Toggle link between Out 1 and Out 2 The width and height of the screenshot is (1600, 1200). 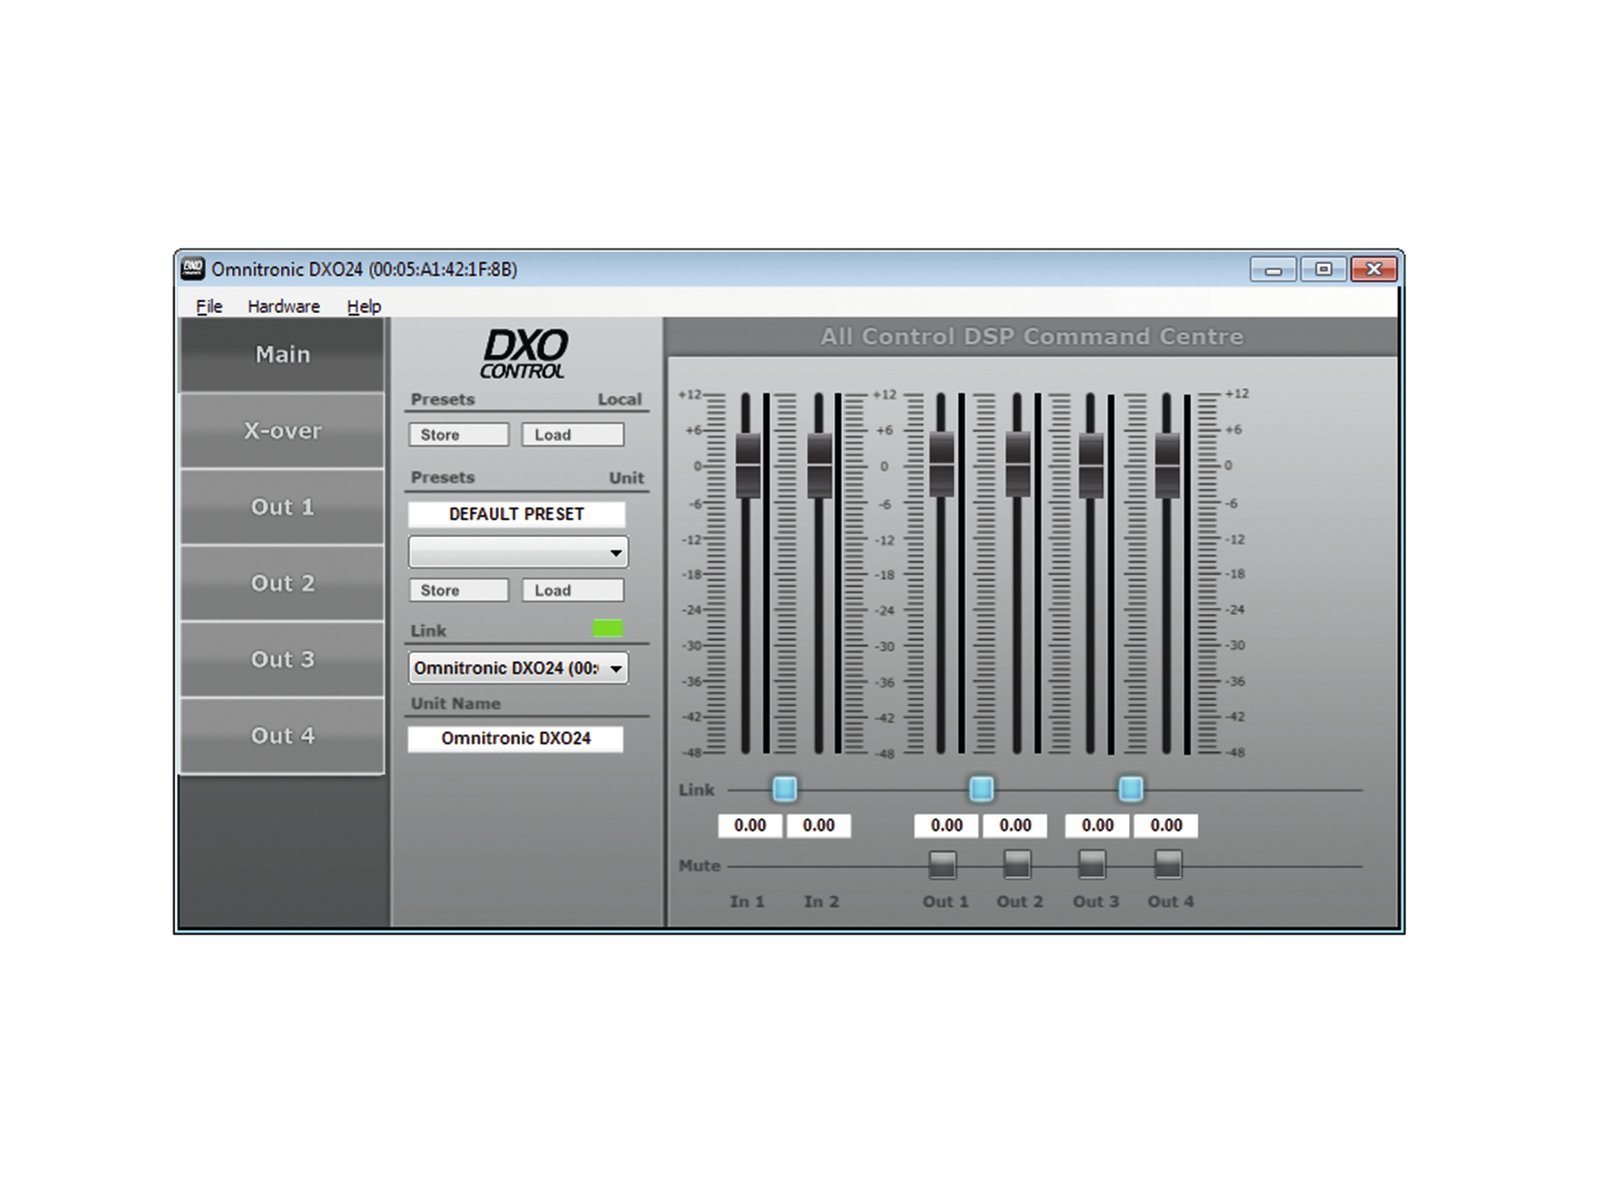coord(981,789)
